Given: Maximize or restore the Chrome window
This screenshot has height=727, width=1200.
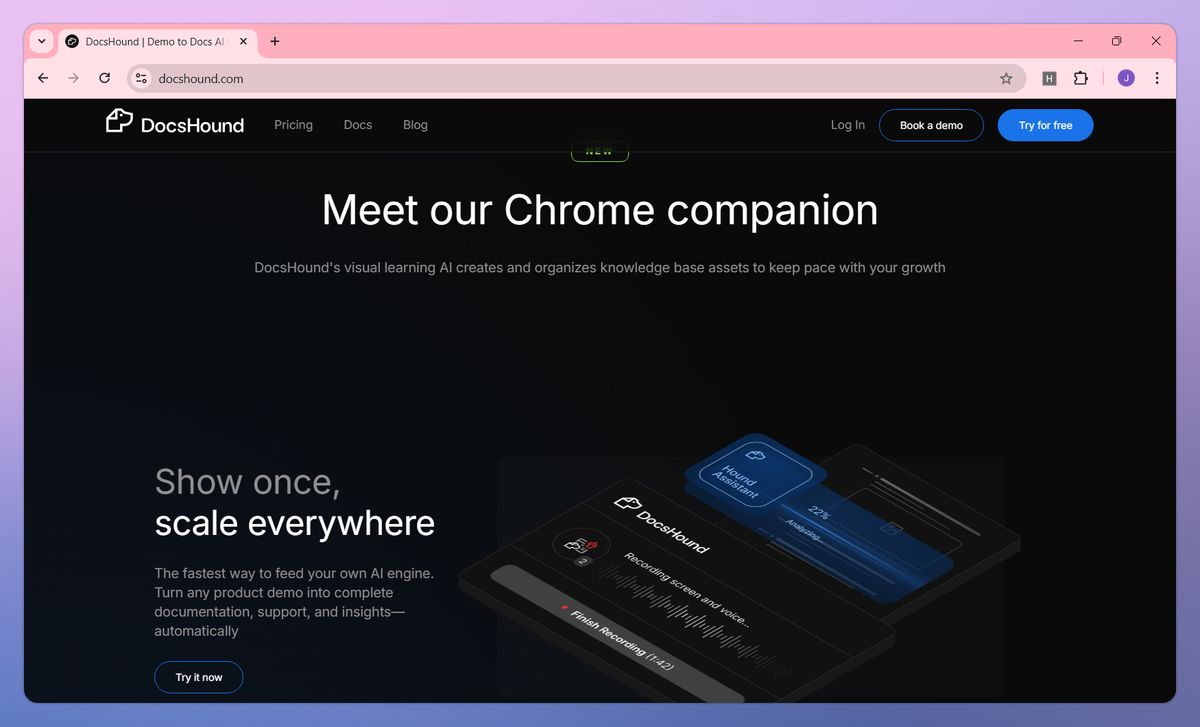Looking at the screenshot, I should click(x=1117, y=41).
